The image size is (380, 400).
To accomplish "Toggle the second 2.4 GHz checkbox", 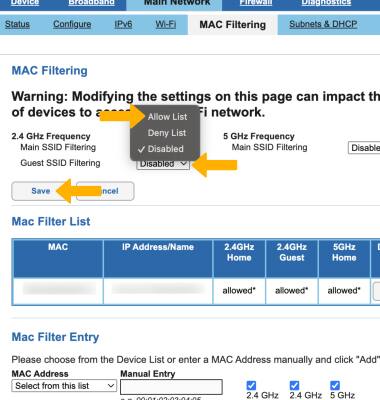I will 294,385.
